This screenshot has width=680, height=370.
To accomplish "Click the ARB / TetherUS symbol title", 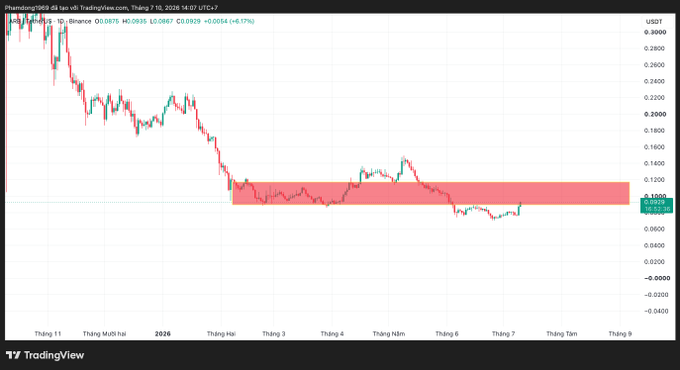I will tap(50, 21).
